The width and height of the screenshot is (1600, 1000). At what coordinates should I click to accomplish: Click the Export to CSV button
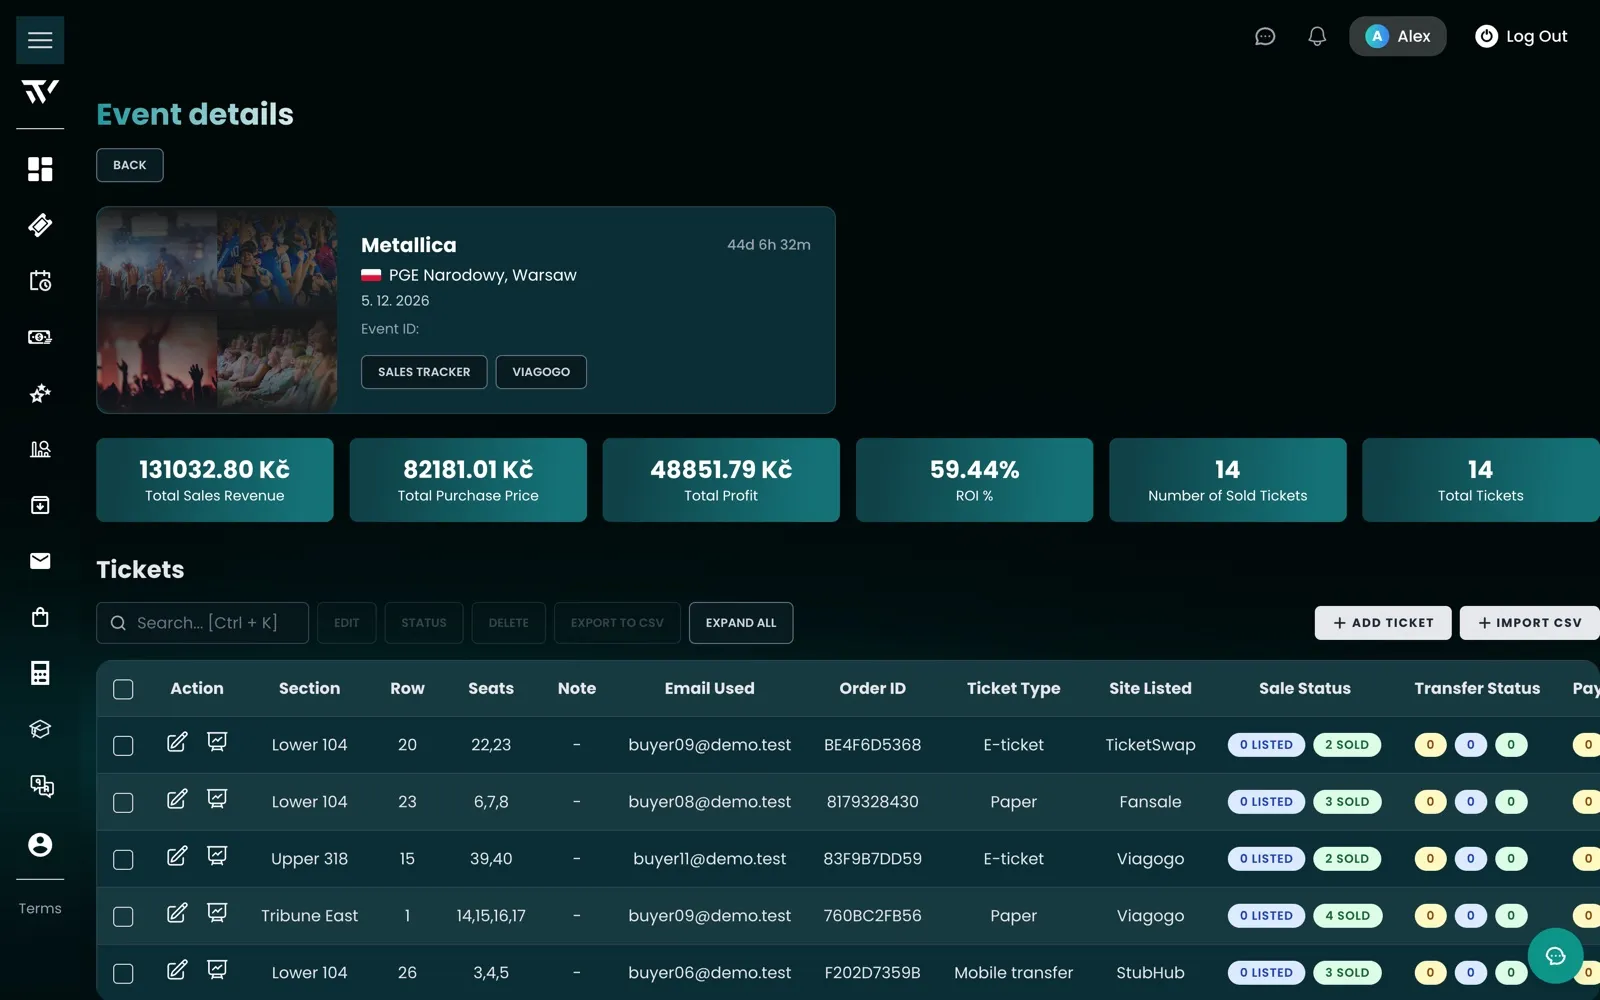617,623
